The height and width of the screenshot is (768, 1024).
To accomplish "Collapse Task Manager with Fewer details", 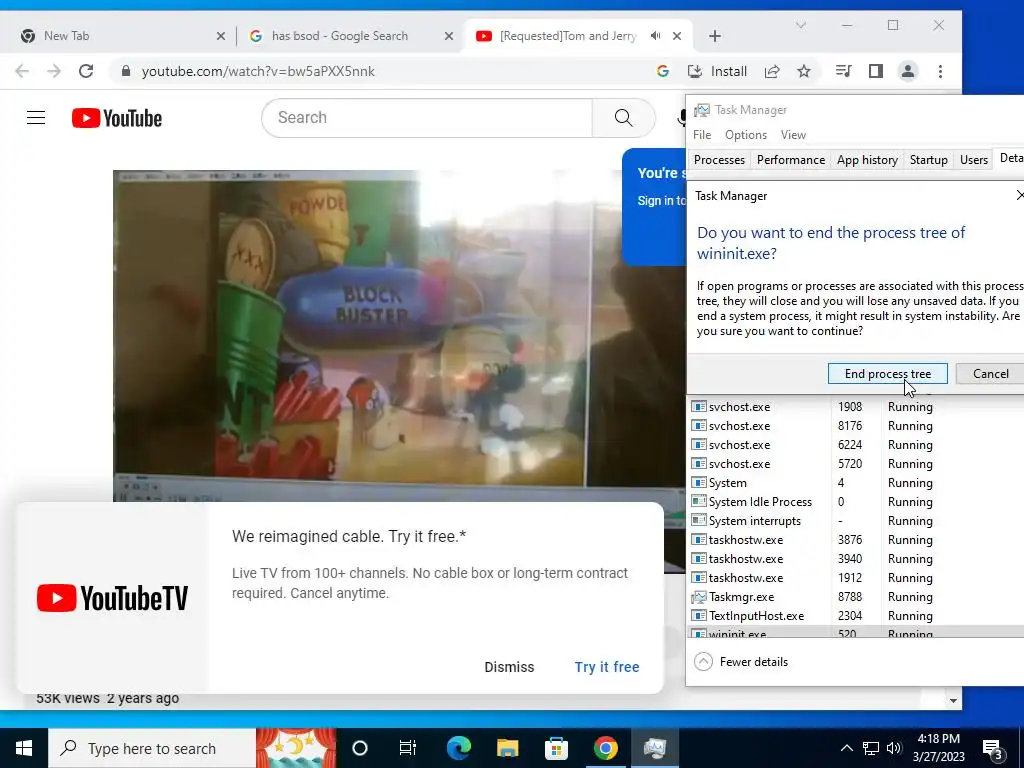I will (x=741, y=662).
